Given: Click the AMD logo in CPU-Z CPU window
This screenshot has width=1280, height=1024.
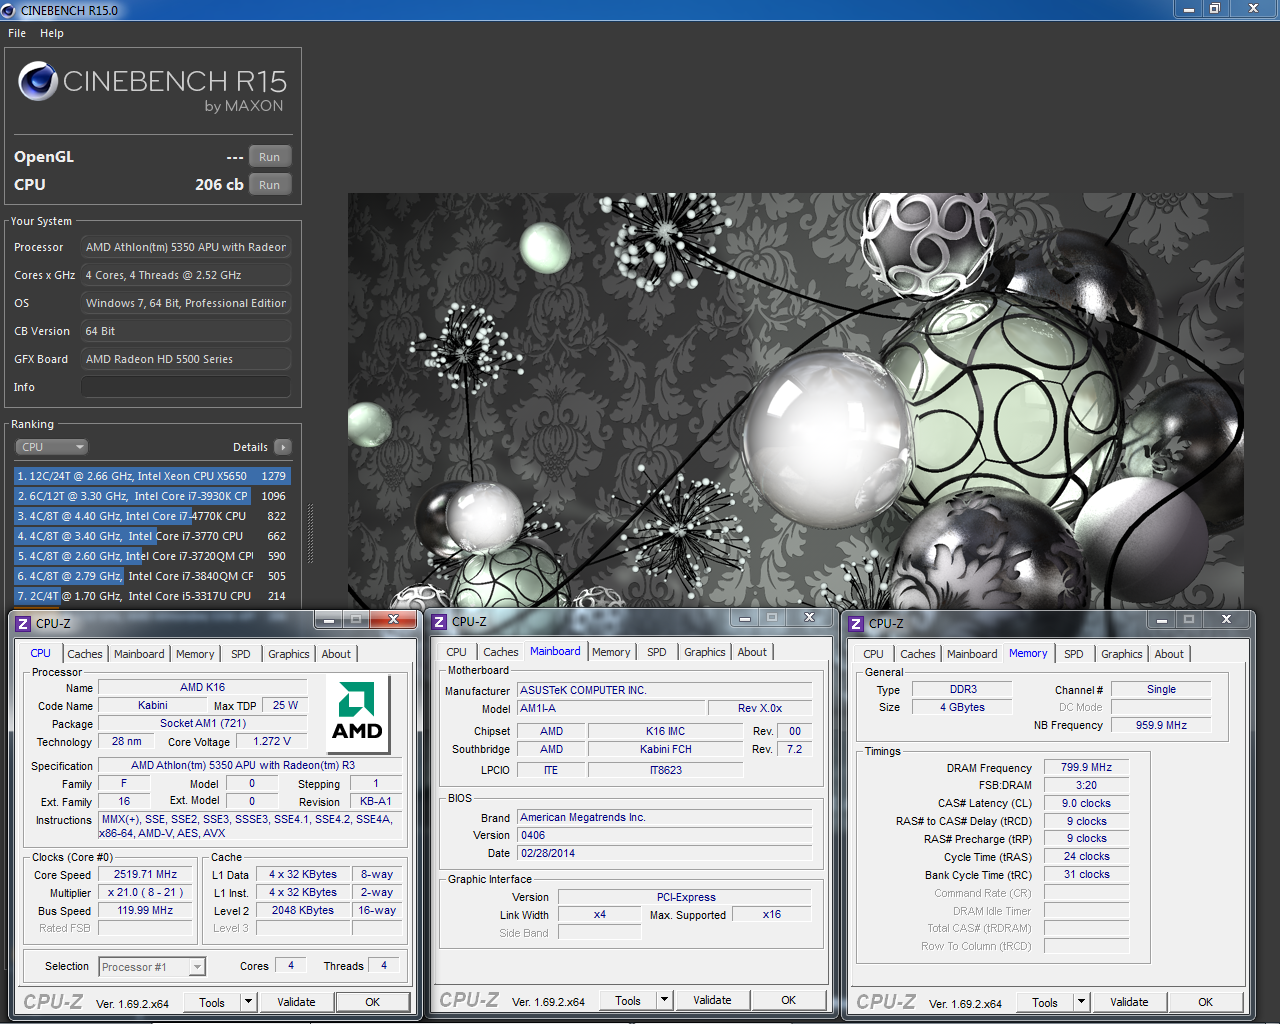Looking at the screenshot, I should 357,714.
